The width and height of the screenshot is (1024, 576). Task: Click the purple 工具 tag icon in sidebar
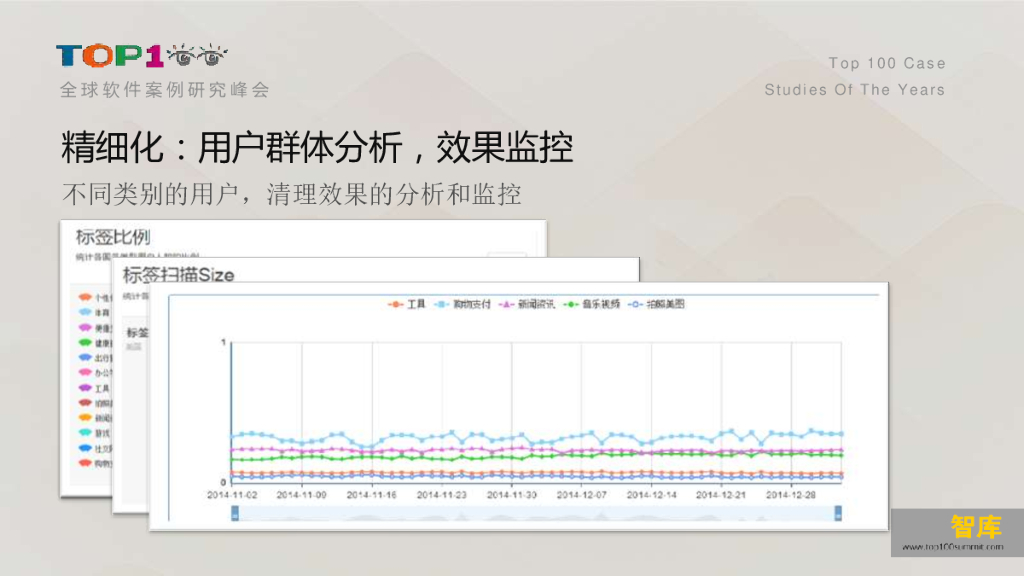tap(86, 388)
